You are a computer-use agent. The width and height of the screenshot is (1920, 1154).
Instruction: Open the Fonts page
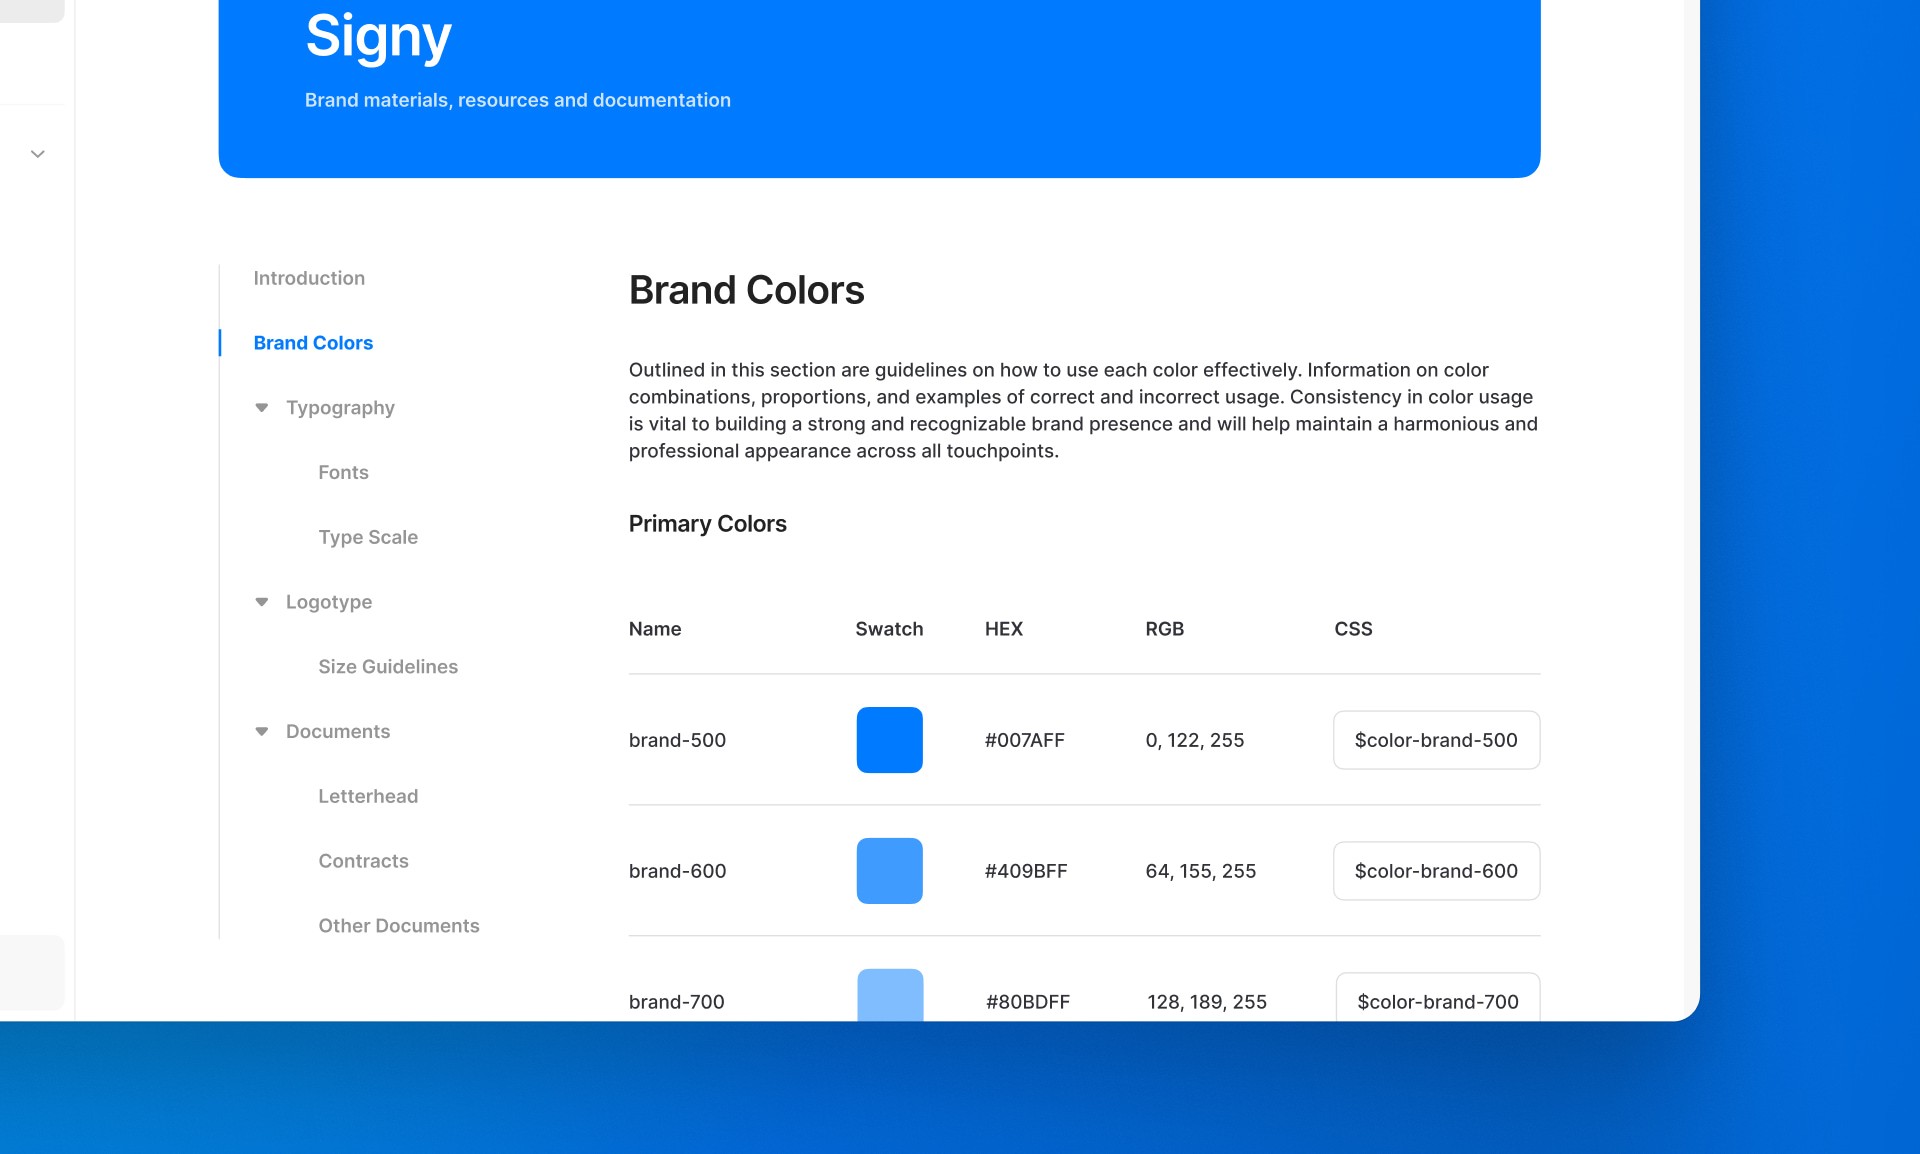343,472
